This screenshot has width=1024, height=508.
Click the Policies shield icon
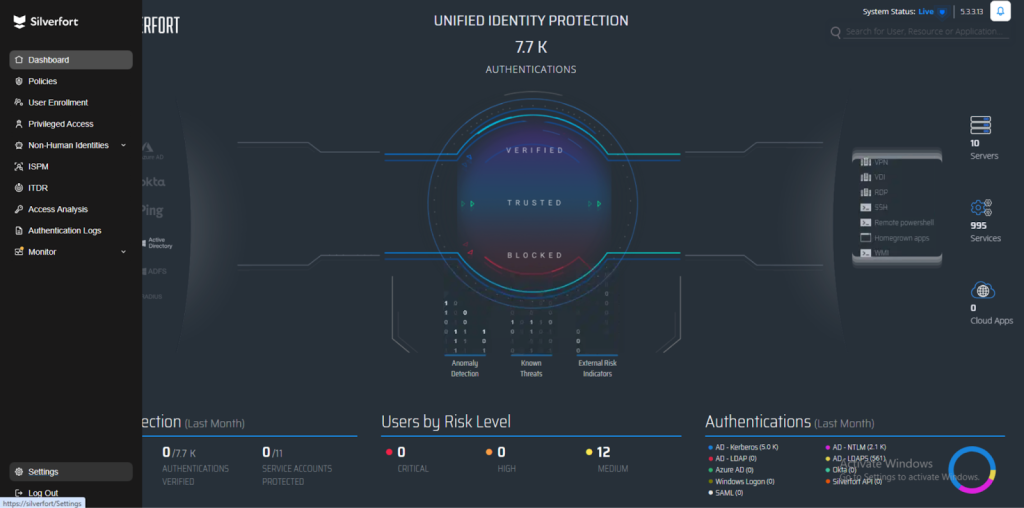click(19, 81)
